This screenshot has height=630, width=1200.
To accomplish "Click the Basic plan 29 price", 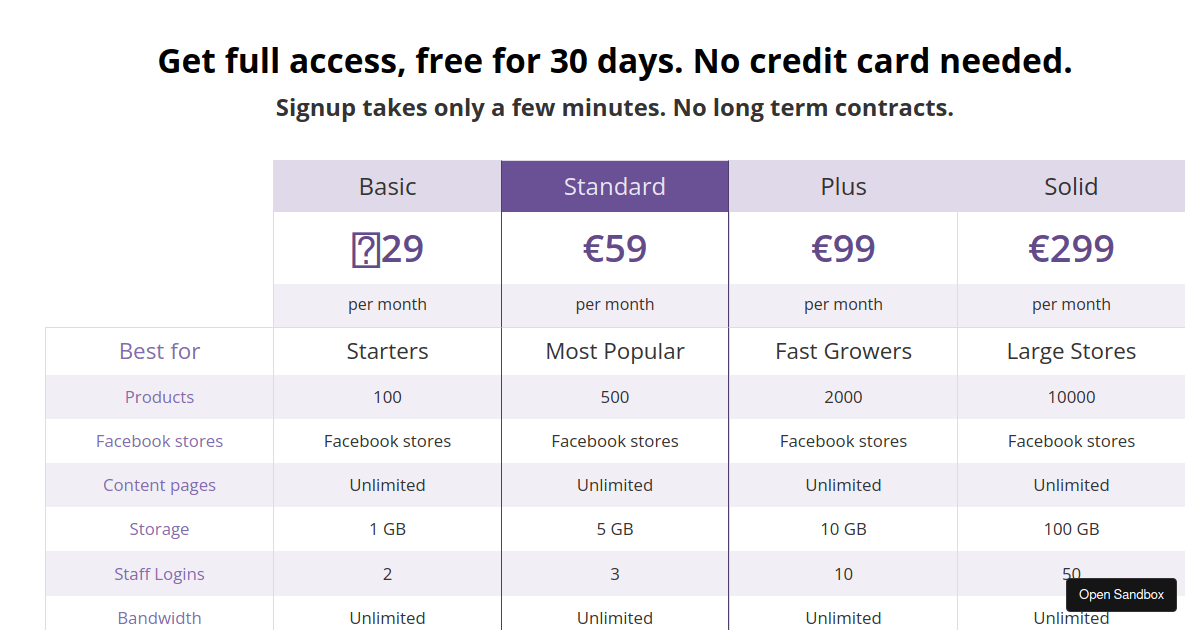I will pos(387,249).
